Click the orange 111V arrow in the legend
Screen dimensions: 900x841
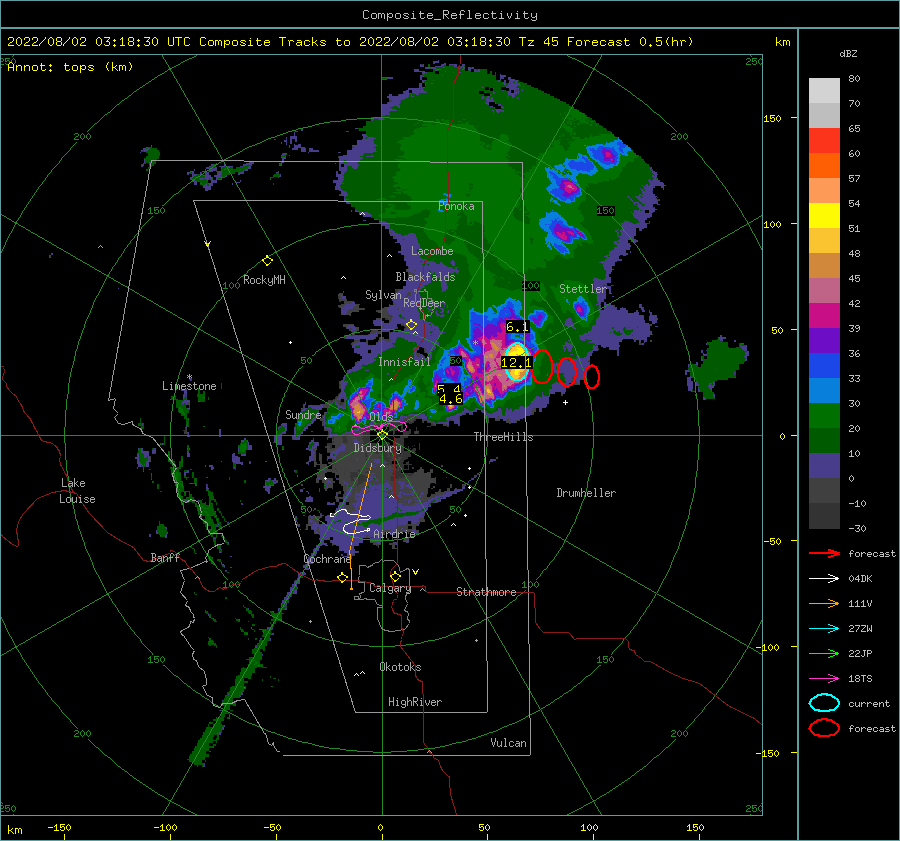coord(824,603)
